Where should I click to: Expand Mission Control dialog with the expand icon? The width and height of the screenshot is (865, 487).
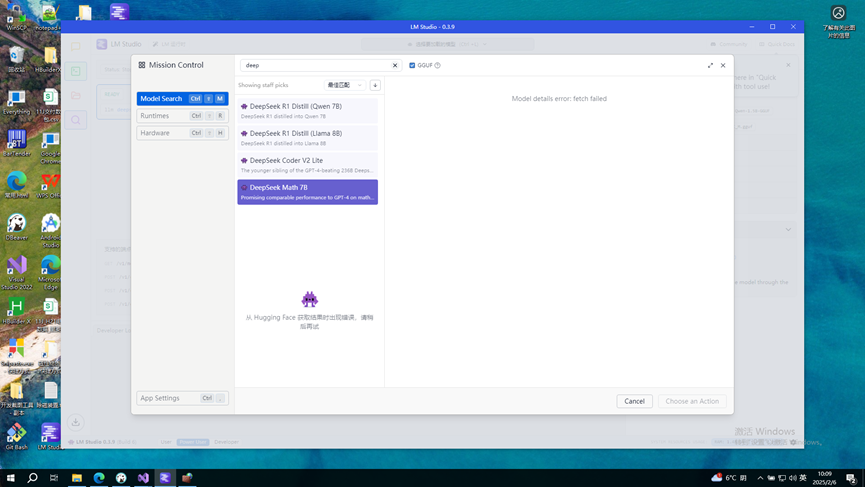[710, 65]
